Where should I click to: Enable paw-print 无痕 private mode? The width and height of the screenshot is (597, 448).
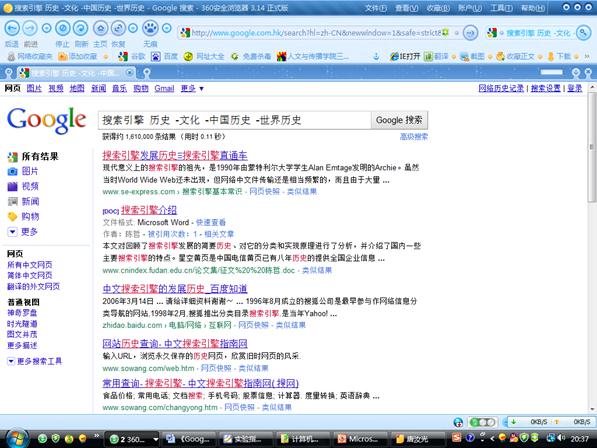(x=150, y=28)
